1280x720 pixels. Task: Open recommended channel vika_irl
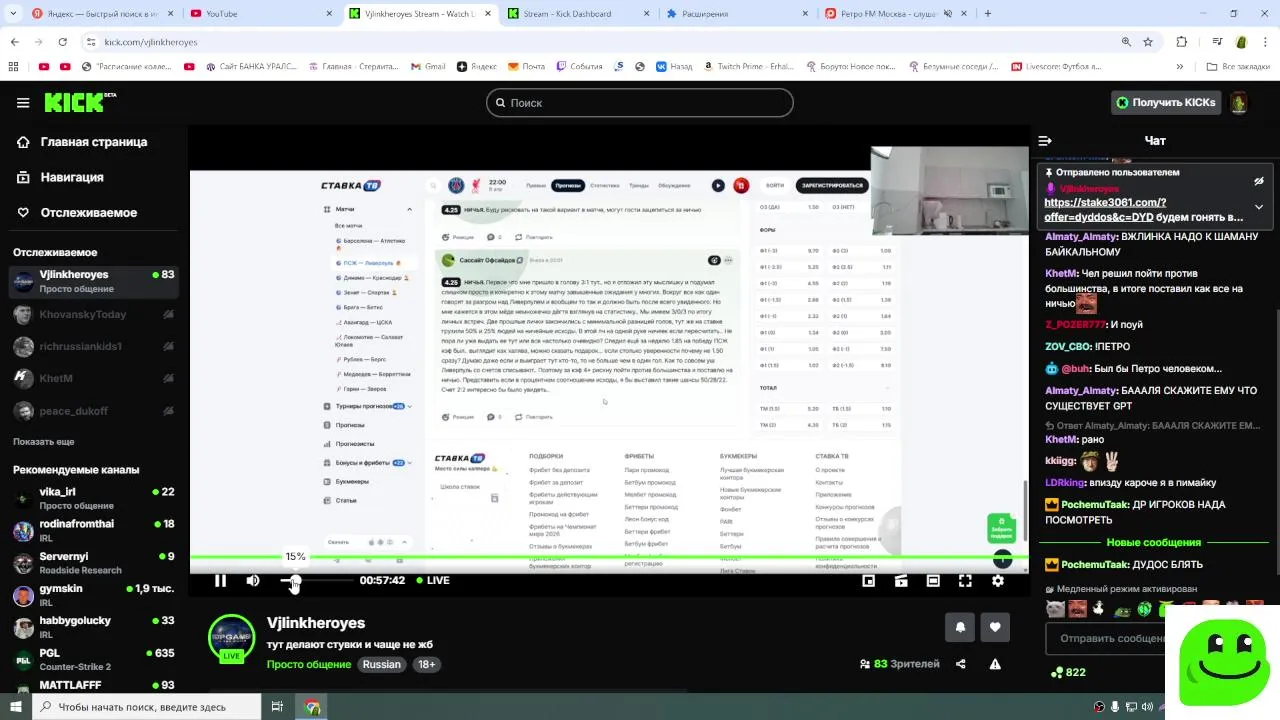pos(93,498)
